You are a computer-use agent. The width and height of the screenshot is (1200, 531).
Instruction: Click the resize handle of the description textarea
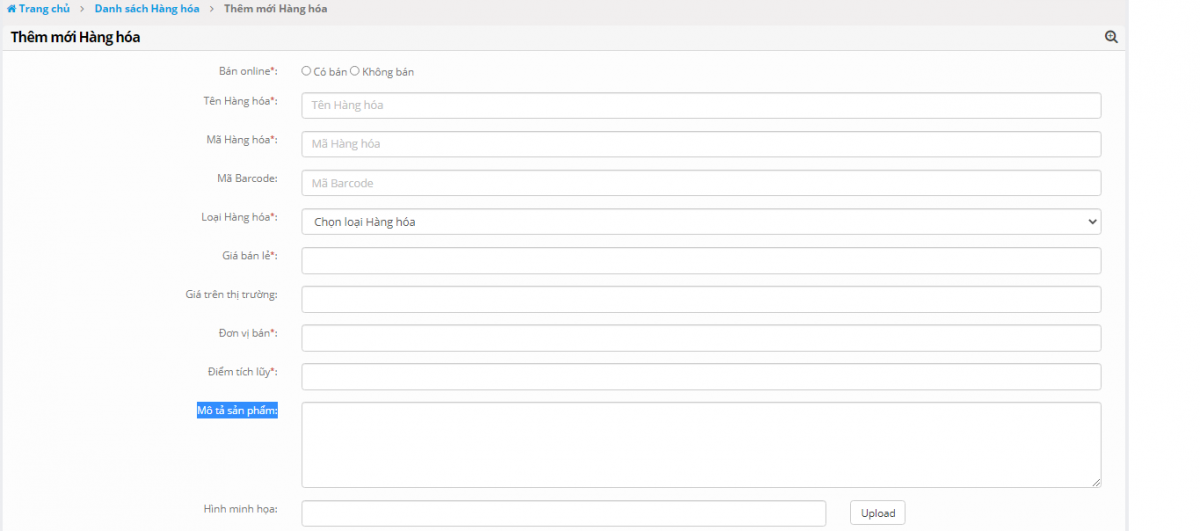coord(1096,482)
